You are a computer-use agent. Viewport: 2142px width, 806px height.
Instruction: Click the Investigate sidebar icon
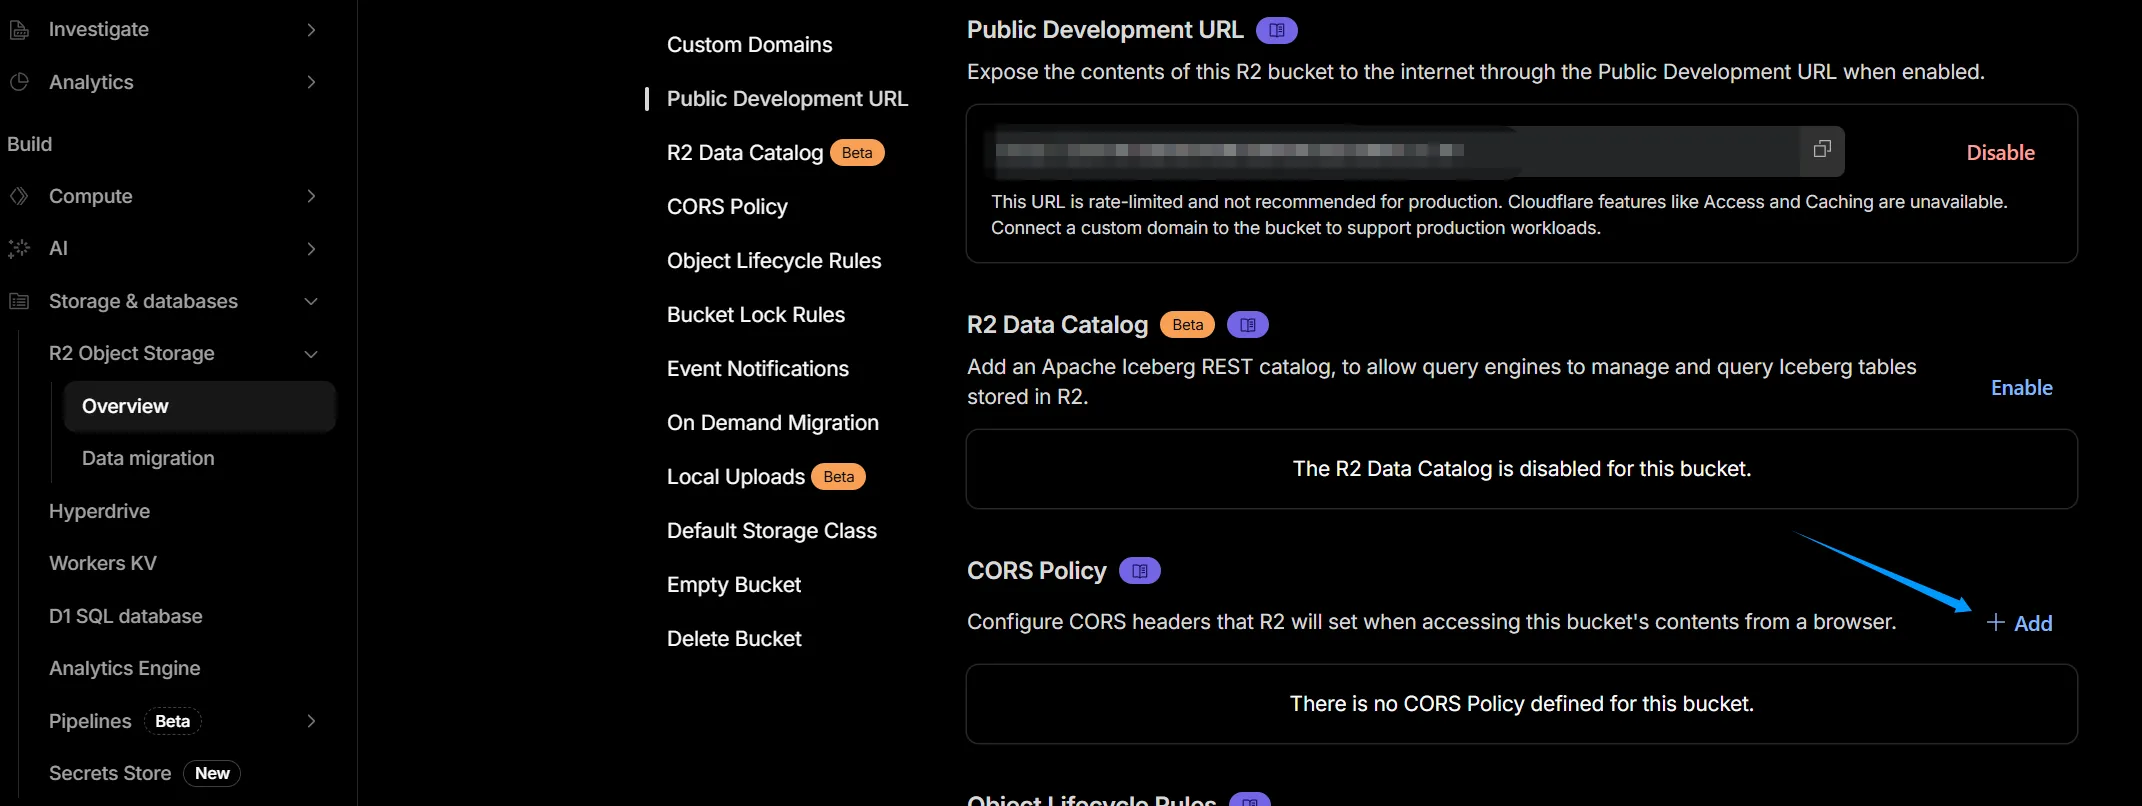[x=19, y=30]
